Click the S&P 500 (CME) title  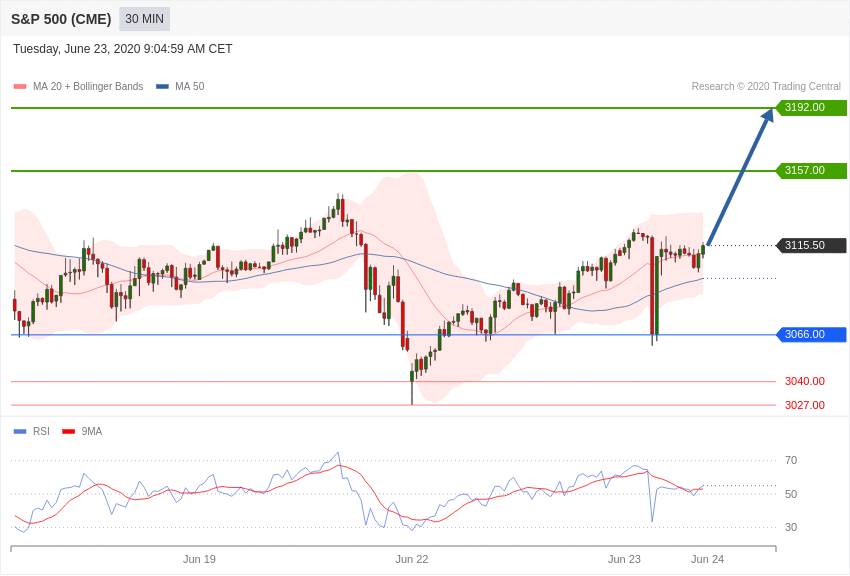point(61,19)
